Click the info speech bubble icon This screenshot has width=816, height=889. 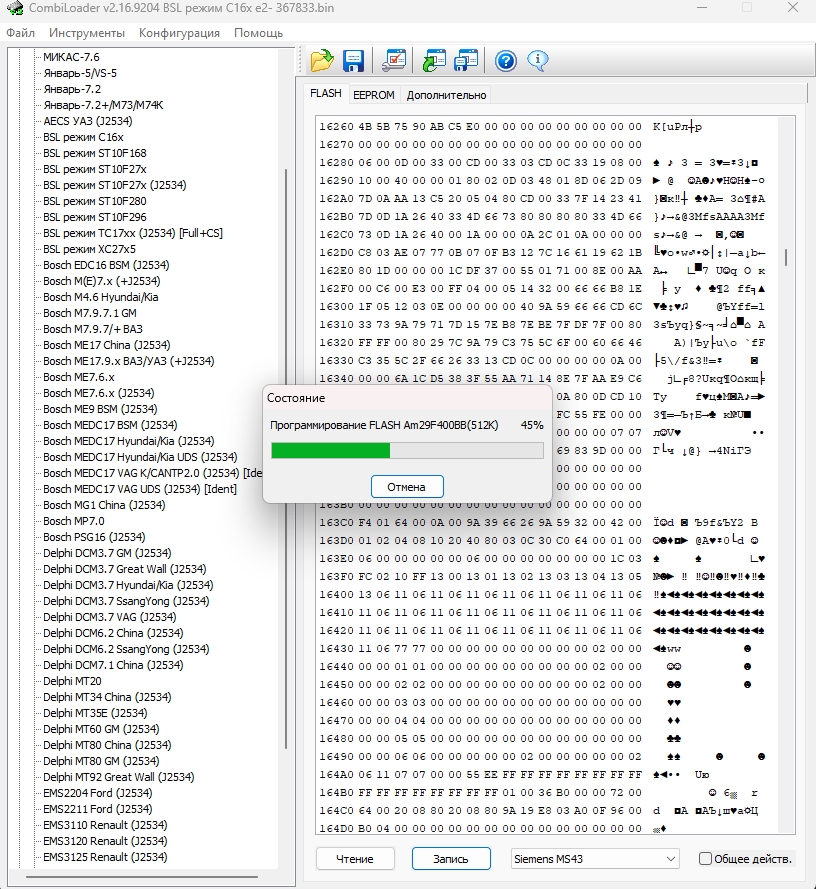538,61
